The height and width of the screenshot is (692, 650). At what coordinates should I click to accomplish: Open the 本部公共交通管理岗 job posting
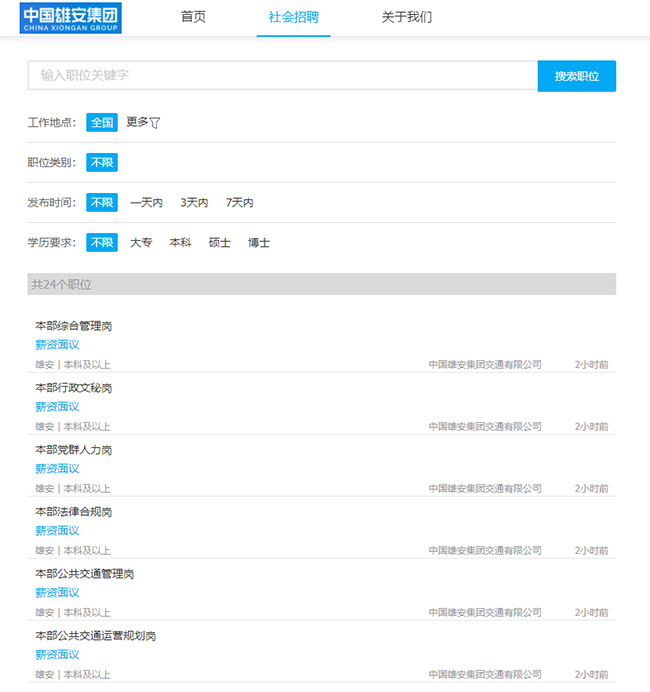[85, 574]
